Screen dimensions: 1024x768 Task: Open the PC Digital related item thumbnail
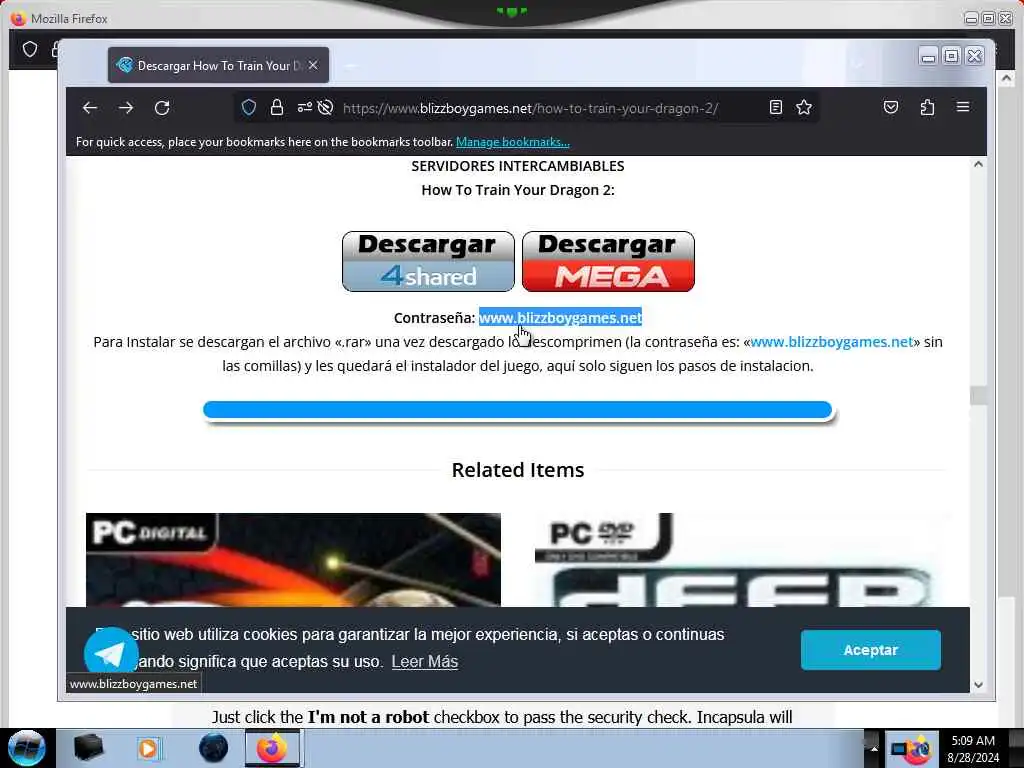(293, 560)
